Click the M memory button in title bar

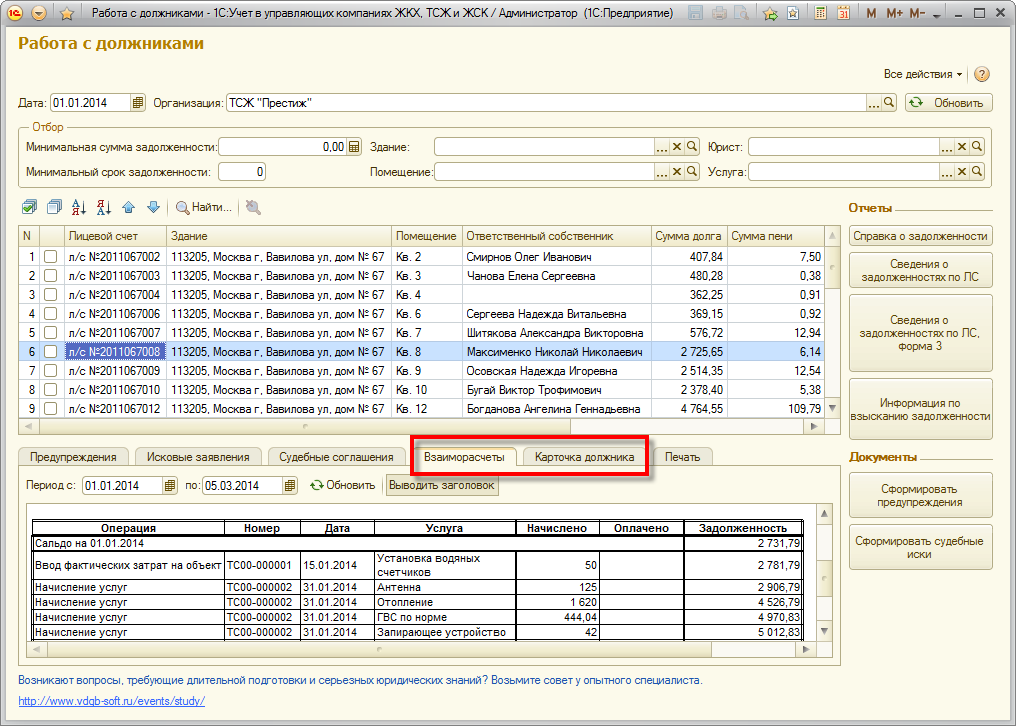tap(871, 13)
